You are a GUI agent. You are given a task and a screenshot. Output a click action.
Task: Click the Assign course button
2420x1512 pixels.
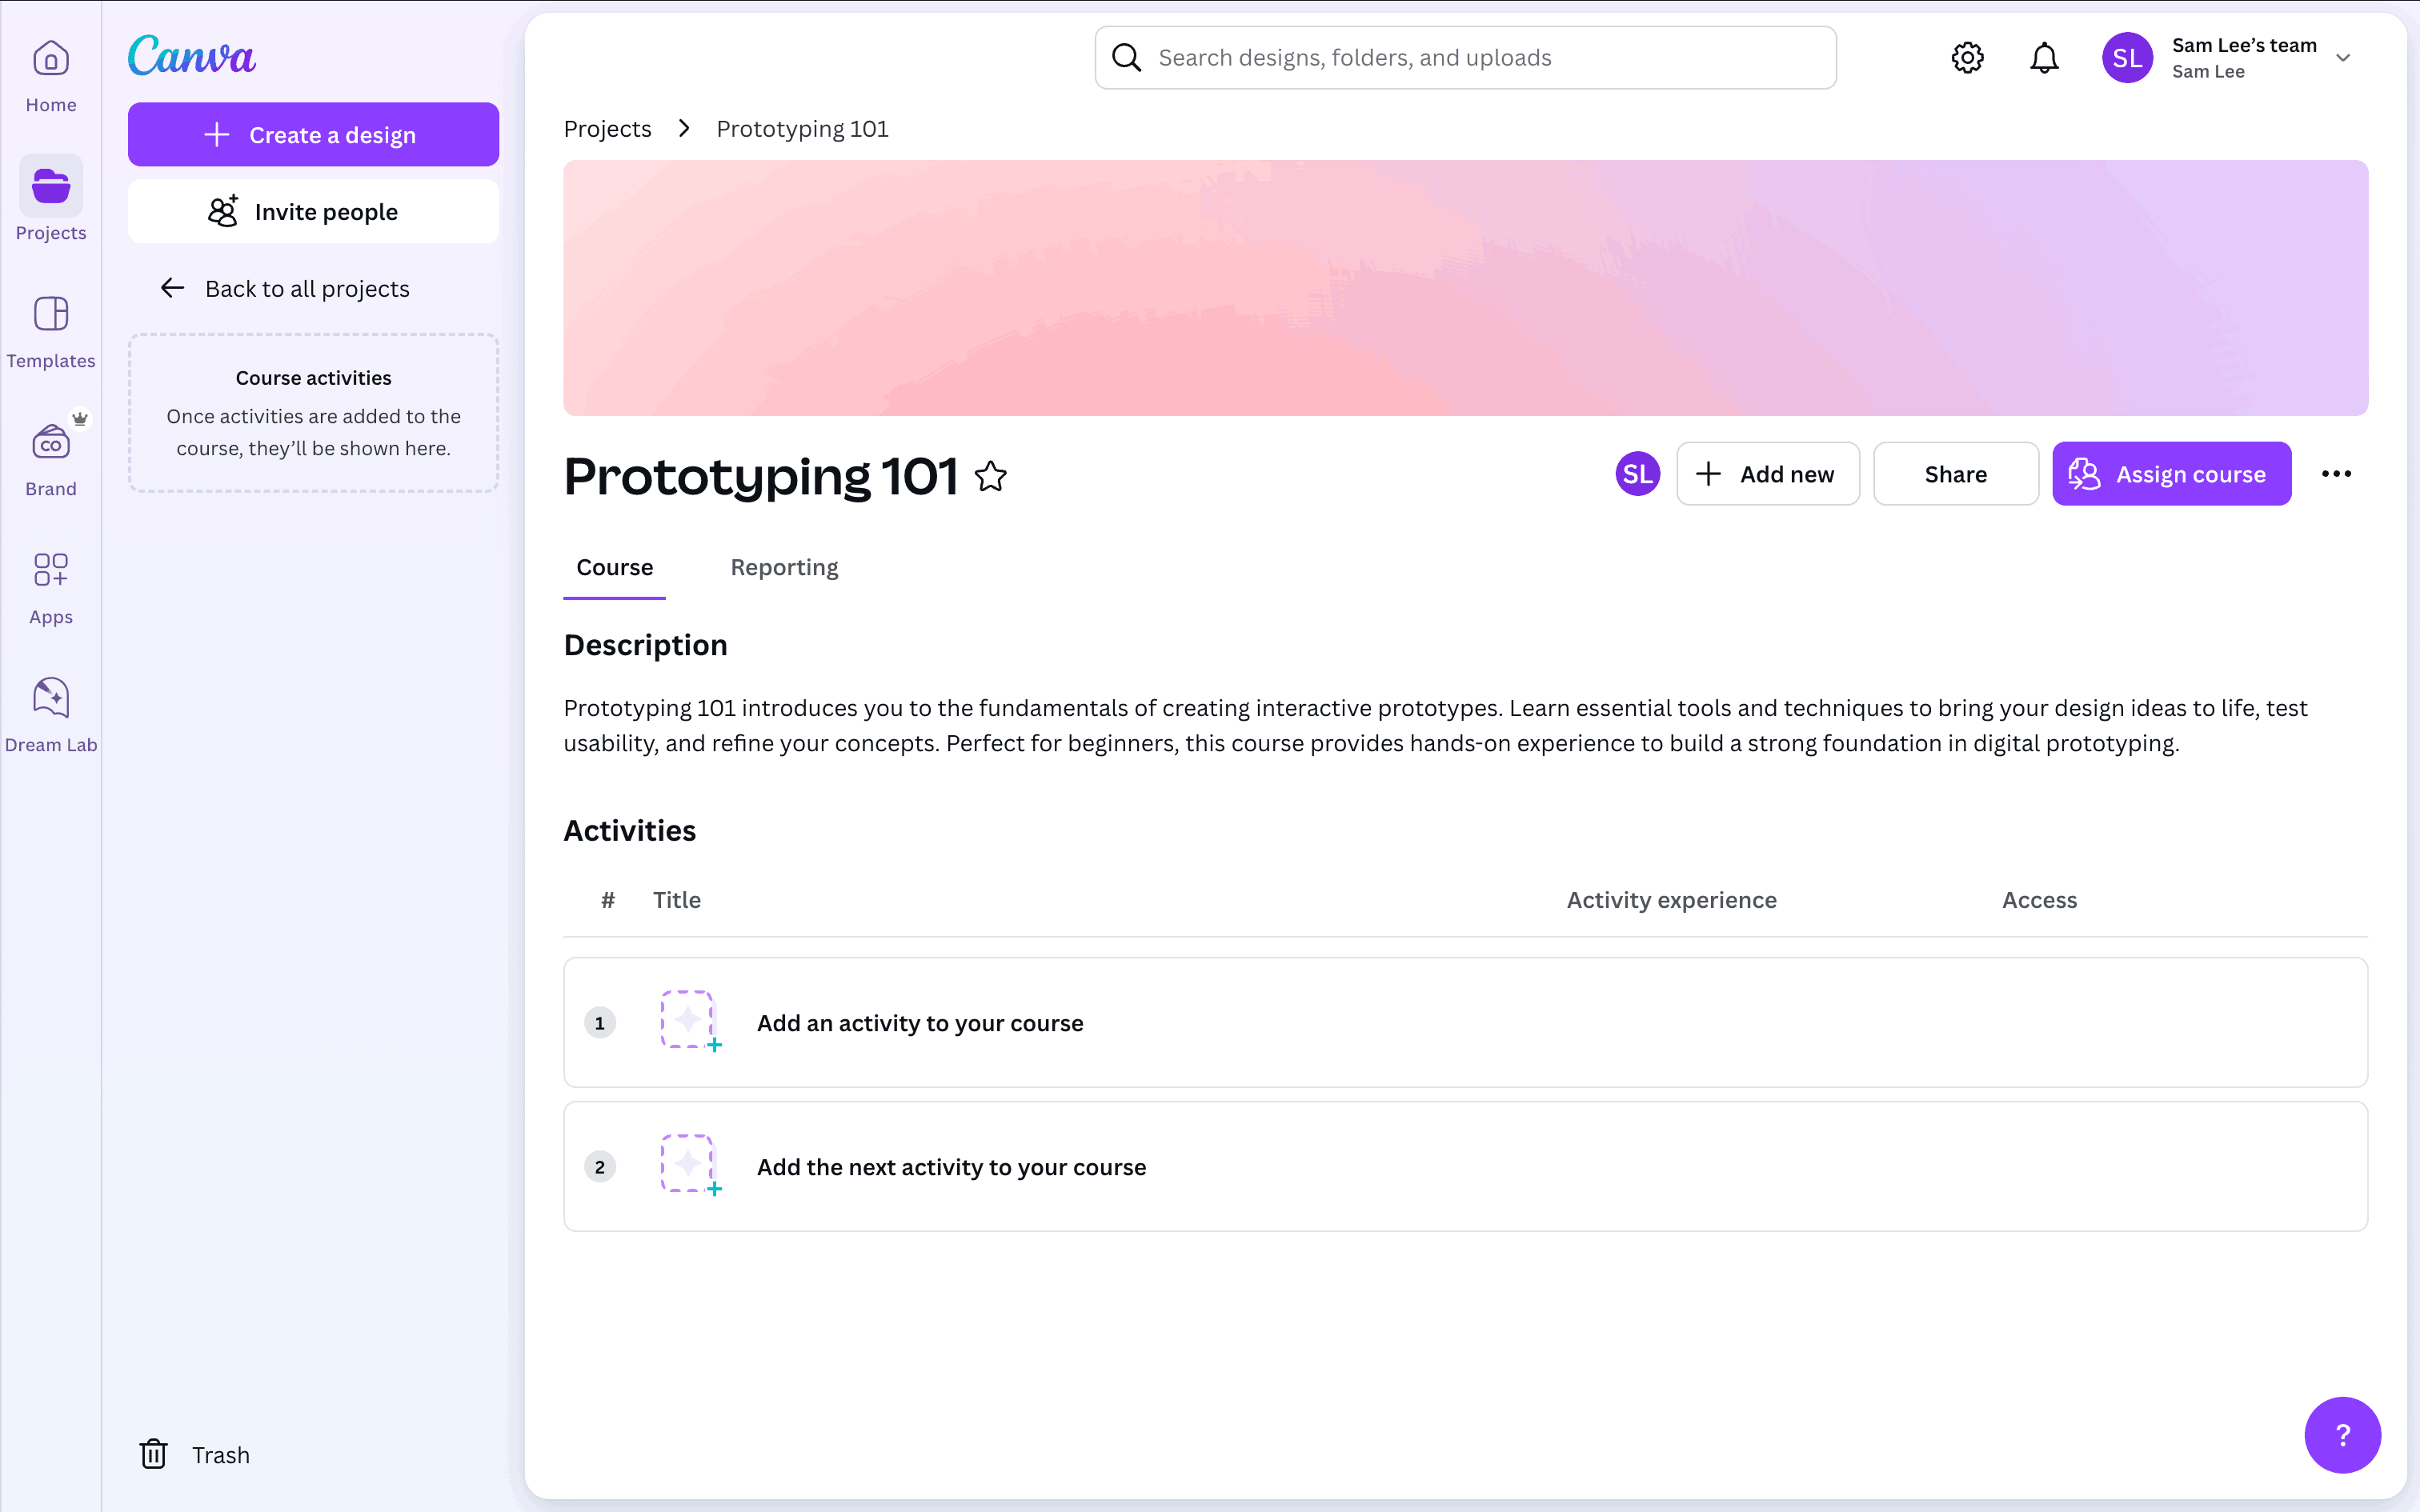click(x=2171, y=474)
